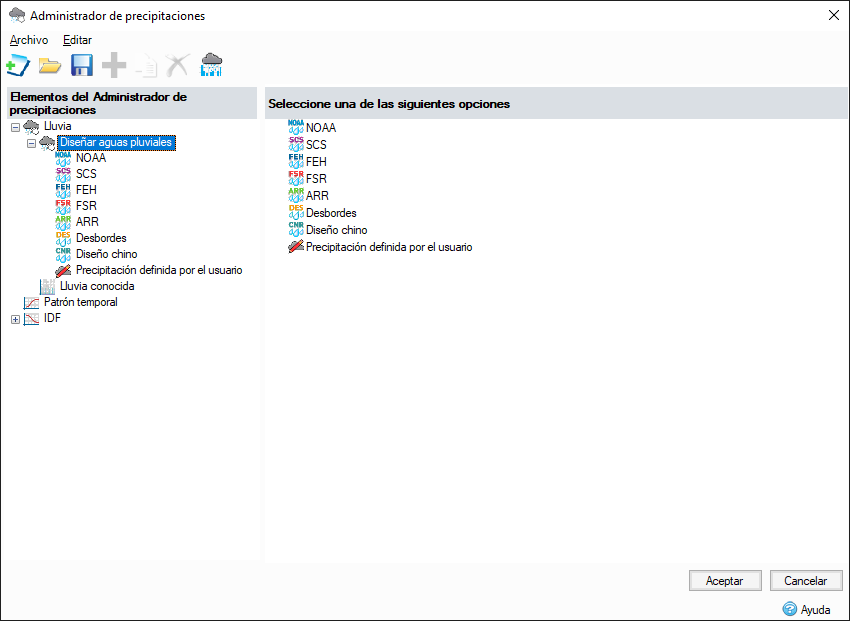Click the new precipitation file toolbar icon
This screenshot has width=850, height=621.
coord(18,66)
